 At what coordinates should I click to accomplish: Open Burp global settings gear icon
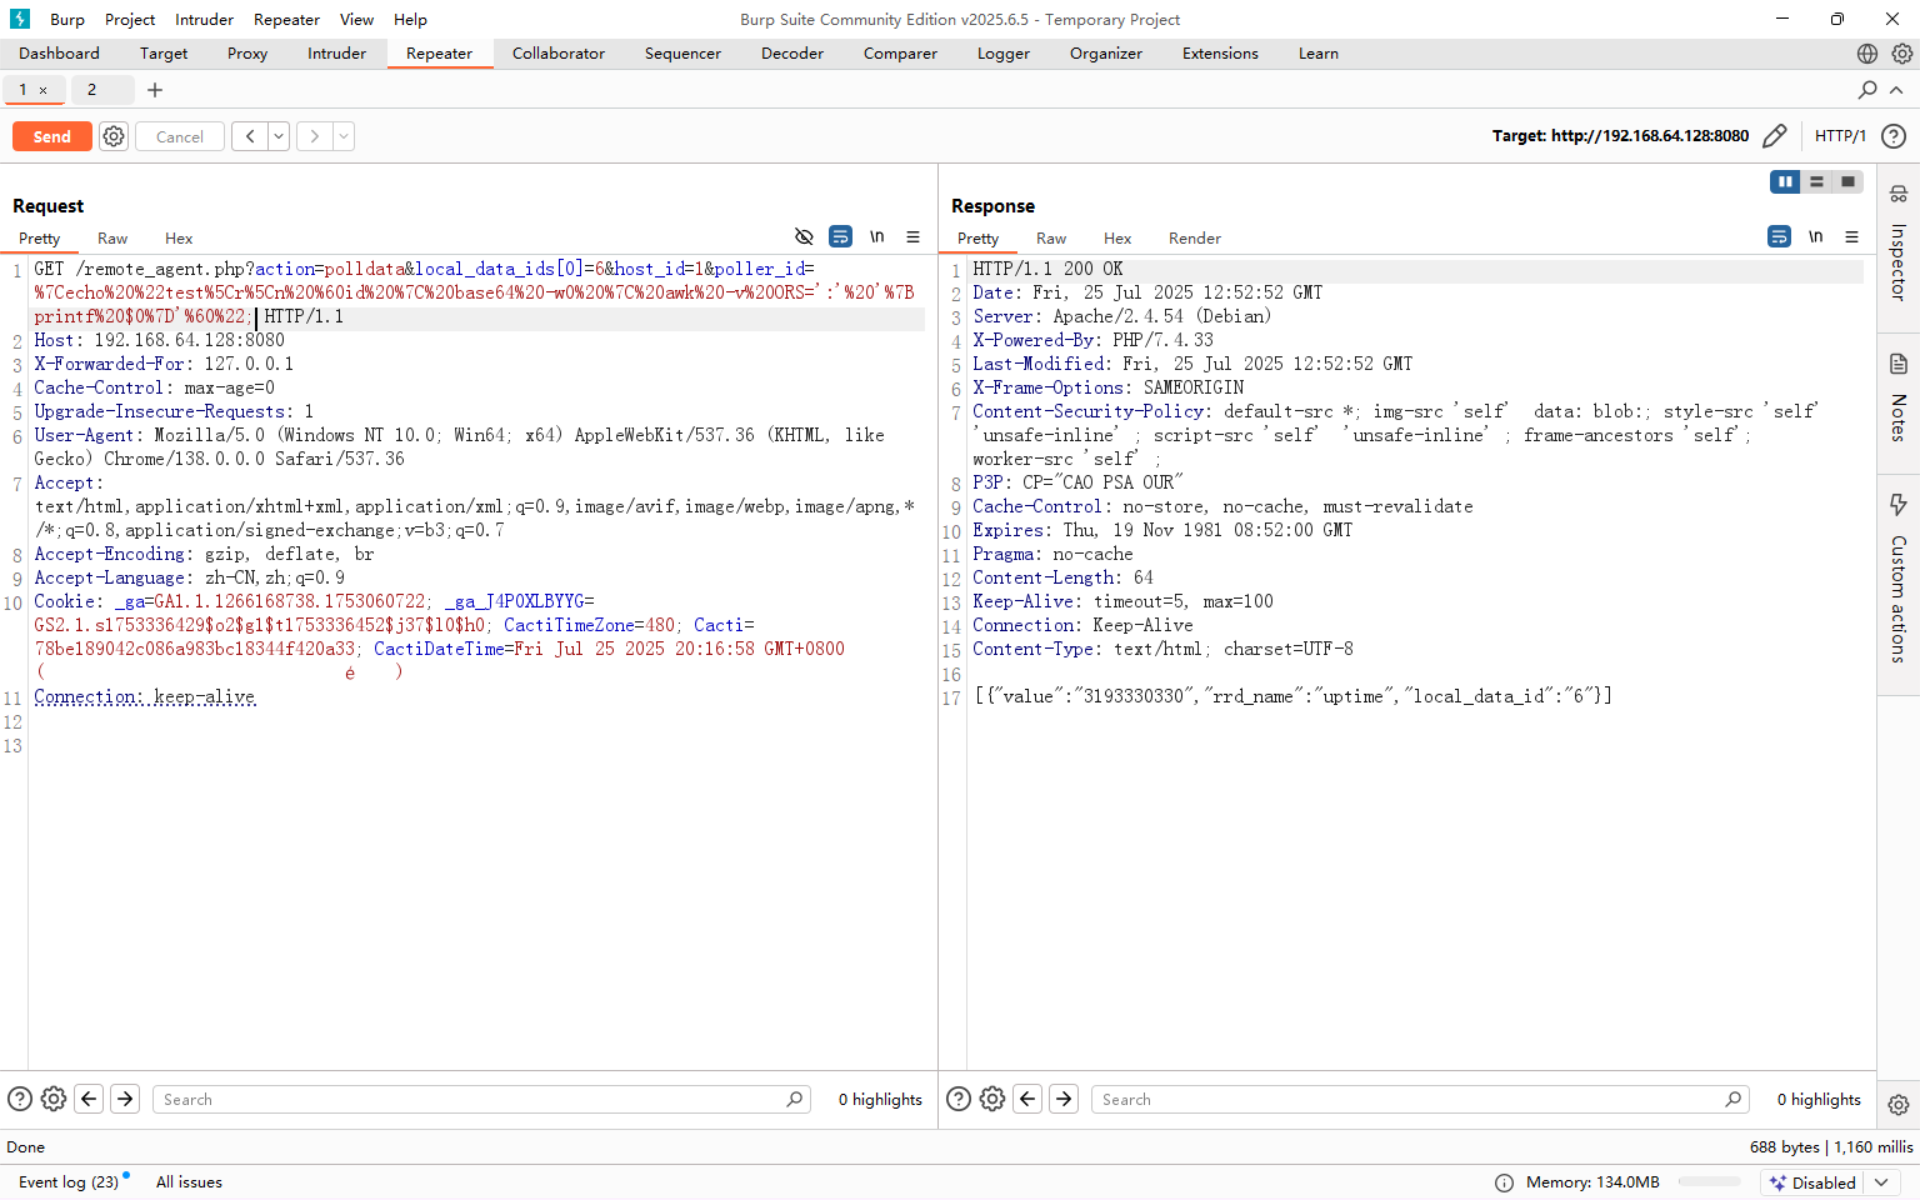tap(1902, 54)
